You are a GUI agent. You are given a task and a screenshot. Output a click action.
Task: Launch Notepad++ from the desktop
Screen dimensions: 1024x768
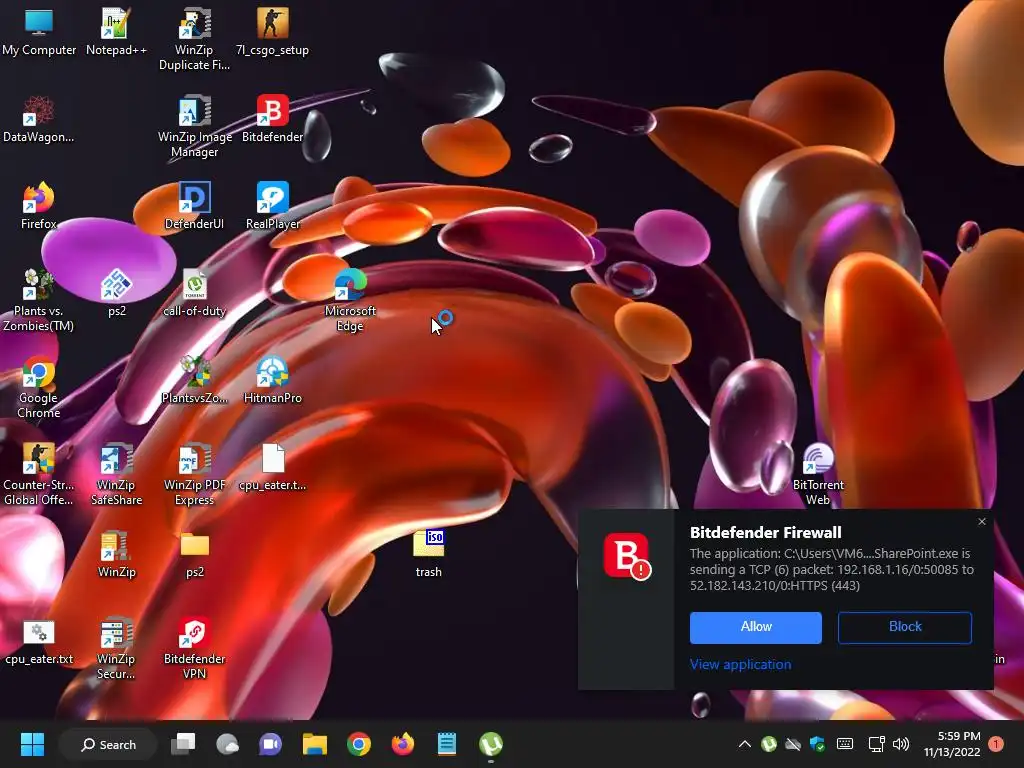point(116,31)
